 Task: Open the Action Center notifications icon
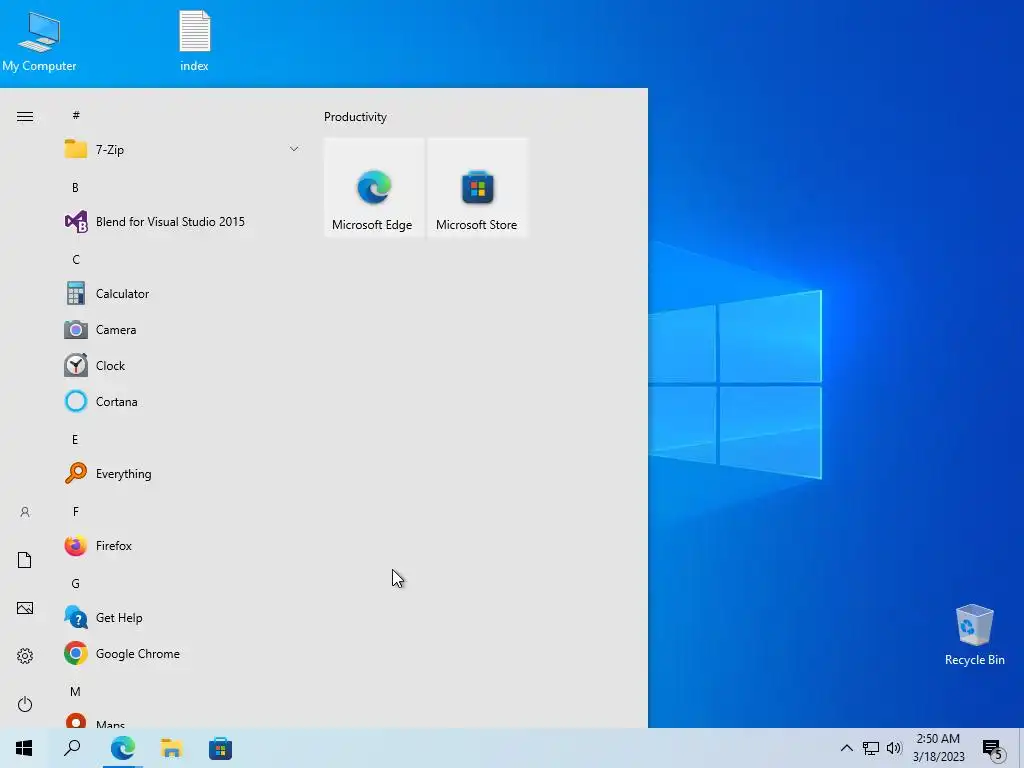pyautogui.click(x=992, y=749)
